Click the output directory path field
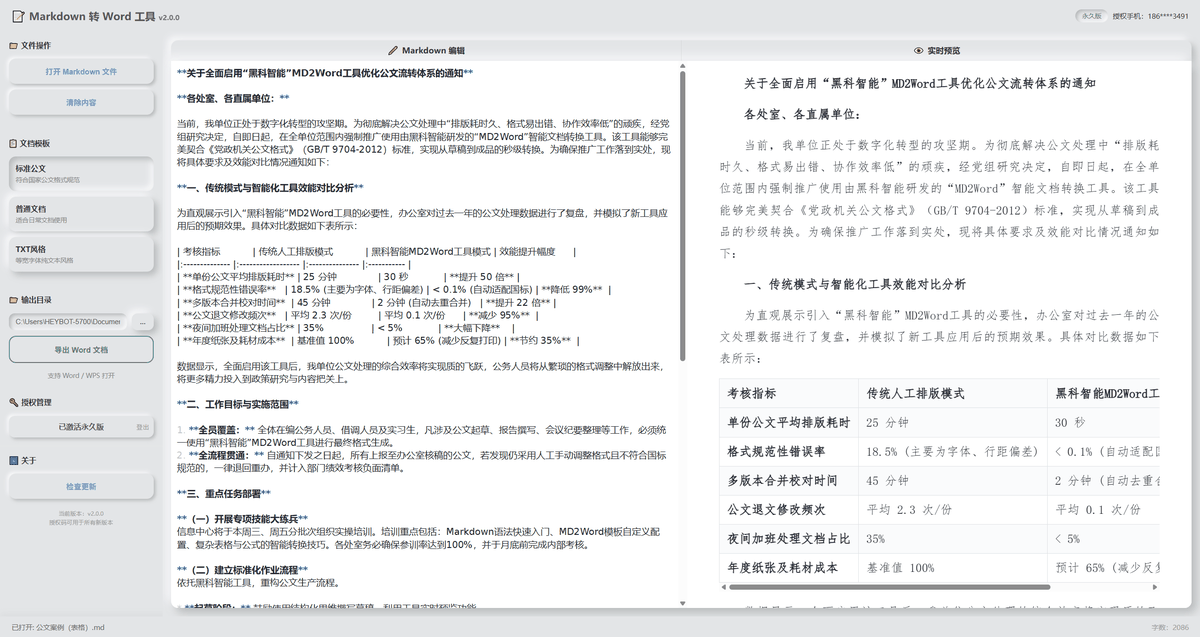This screenshot has width=1200, height=637. [x=69, y=322]
